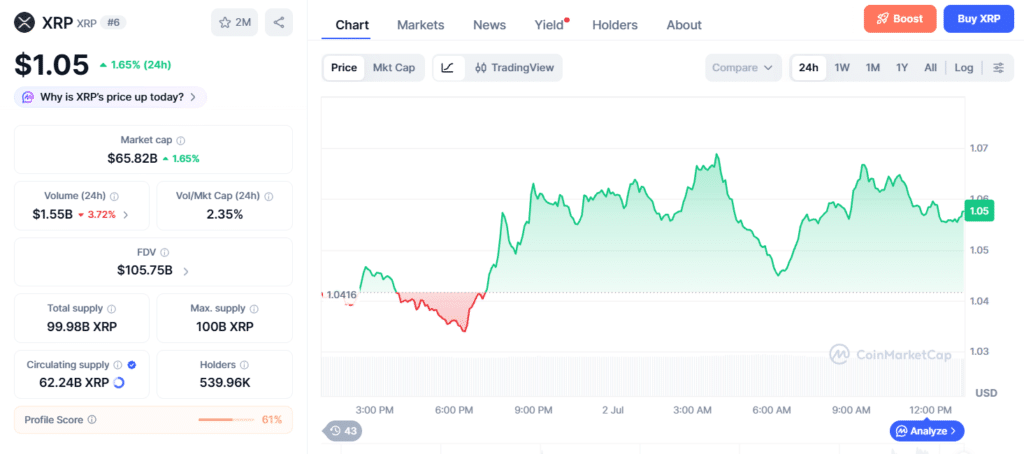Click the Boost button
The height and width of the screenshot is (454, 1024).
[x=900, y=19]
